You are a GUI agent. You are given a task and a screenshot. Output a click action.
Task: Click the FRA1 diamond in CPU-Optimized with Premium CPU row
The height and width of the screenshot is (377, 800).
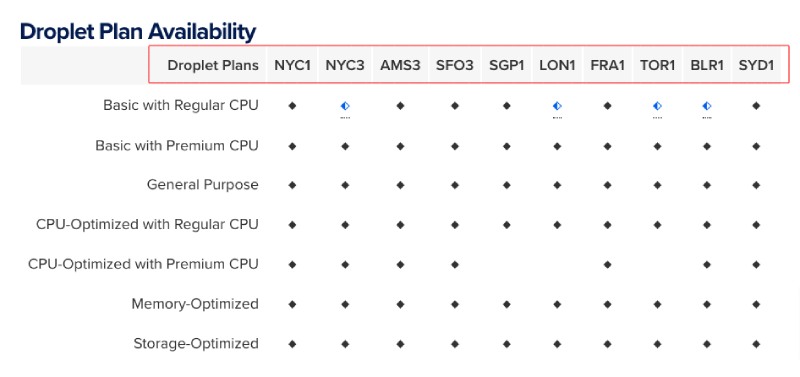click(607, 265)
